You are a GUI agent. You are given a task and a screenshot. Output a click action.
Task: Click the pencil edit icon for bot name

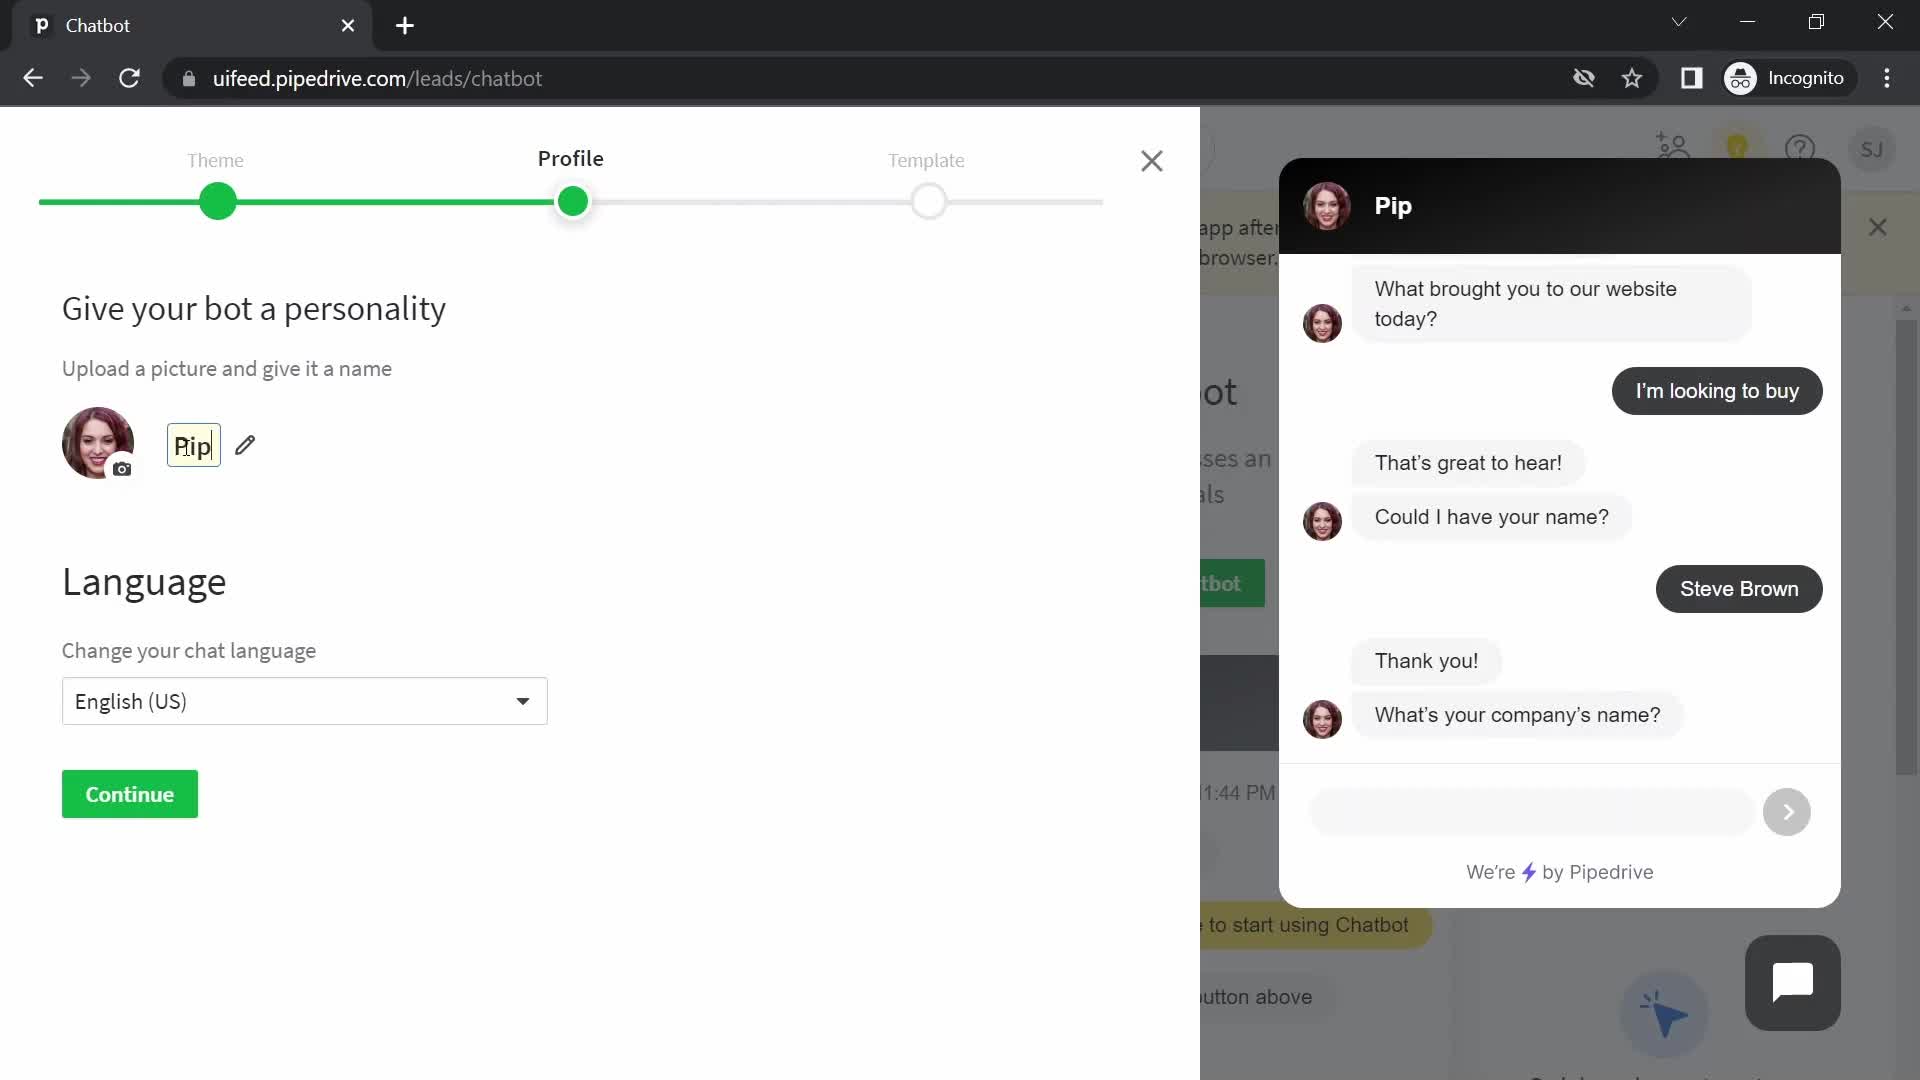[244, 444]
